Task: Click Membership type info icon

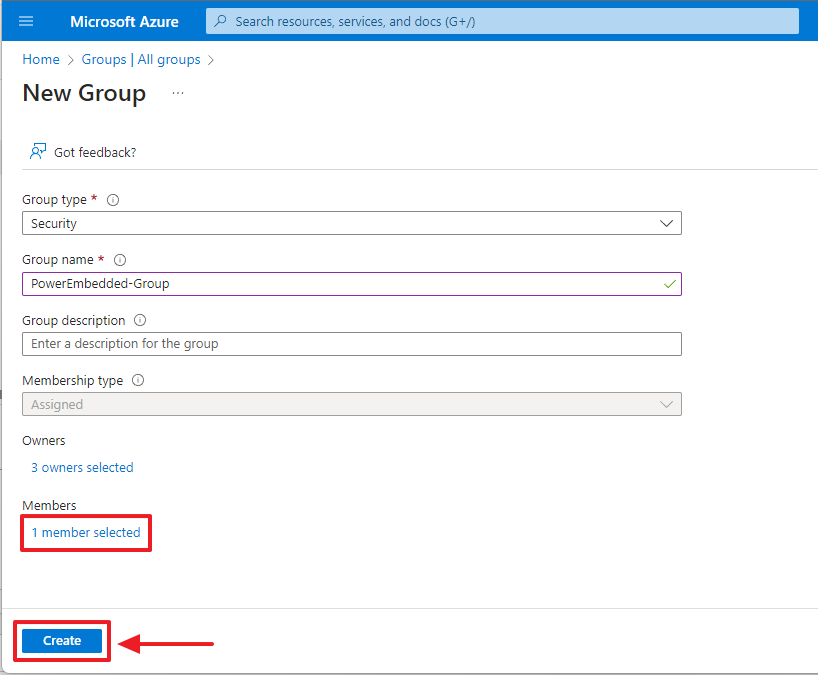Action: pos(138,381)
